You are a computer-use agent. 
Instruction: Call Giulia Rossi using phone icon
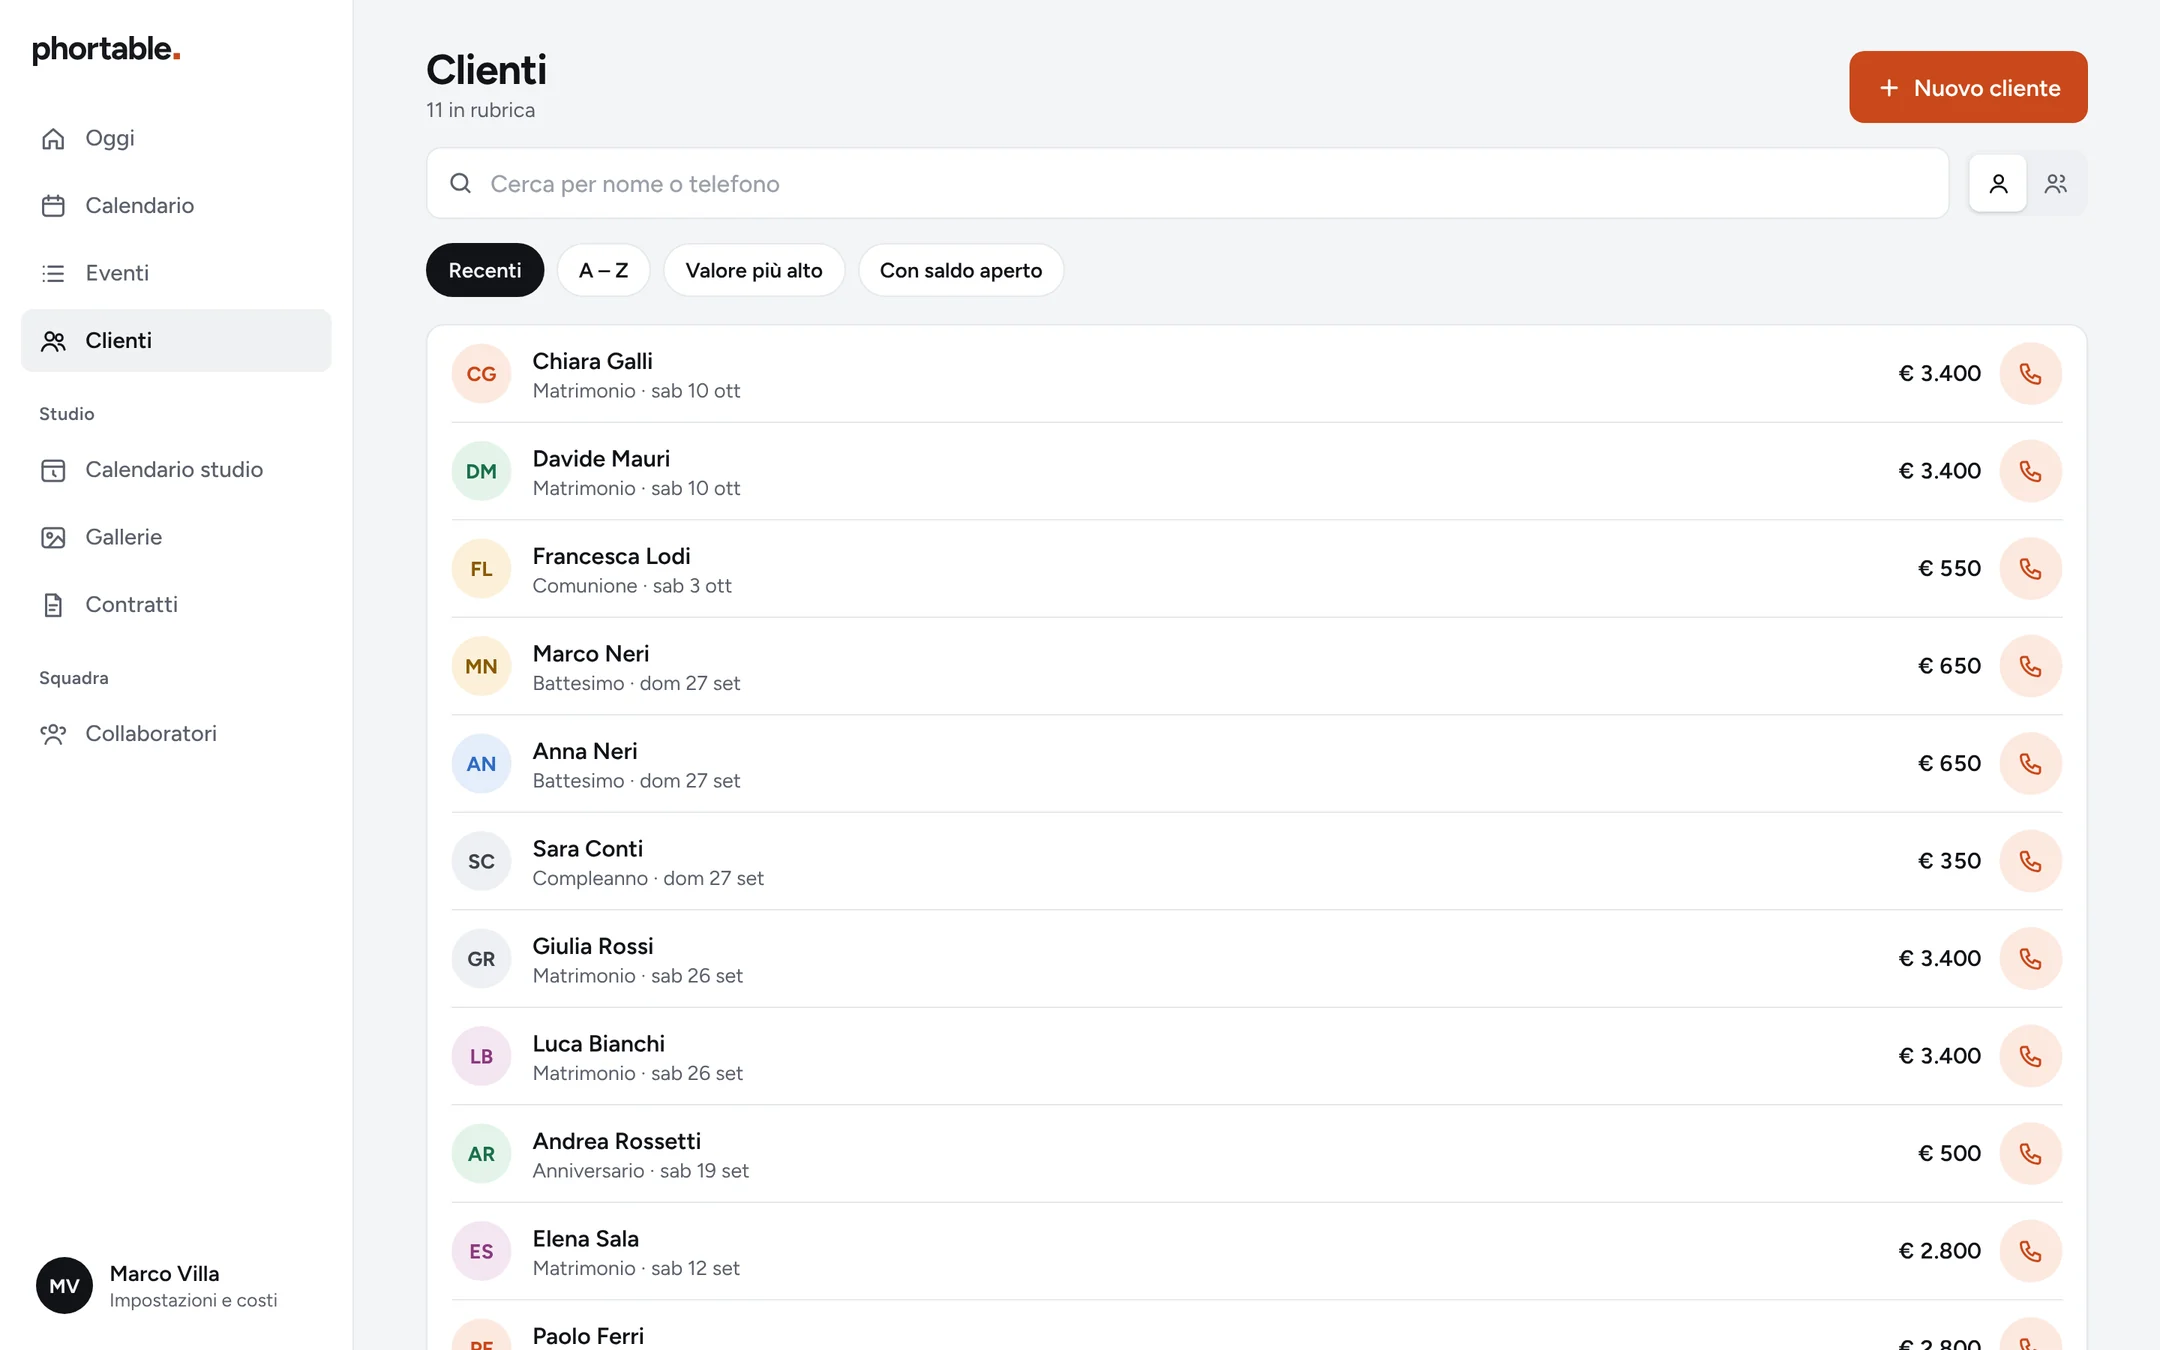tap(2030, 959)
